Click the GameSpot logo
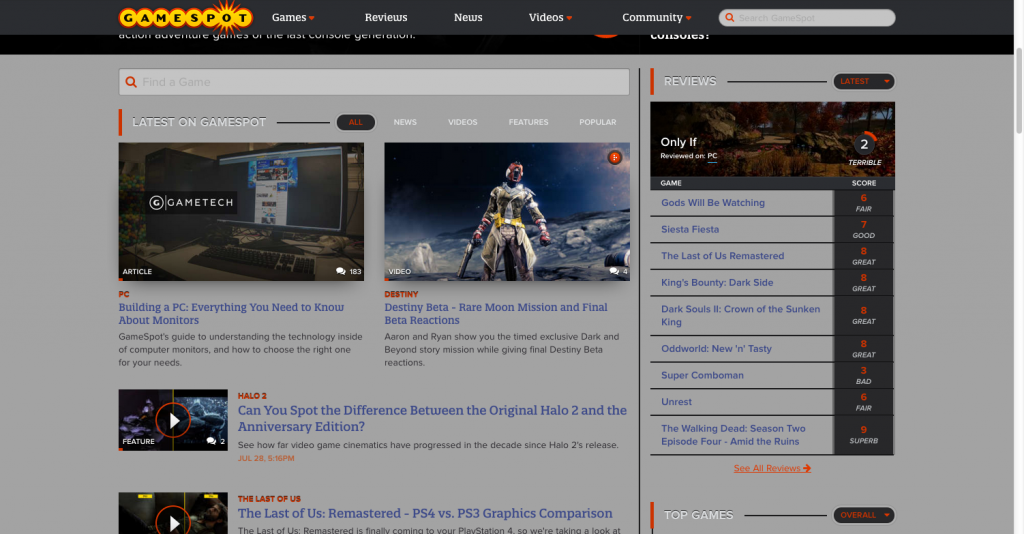The image size is (1024, 534). click(x=185, y=18)
